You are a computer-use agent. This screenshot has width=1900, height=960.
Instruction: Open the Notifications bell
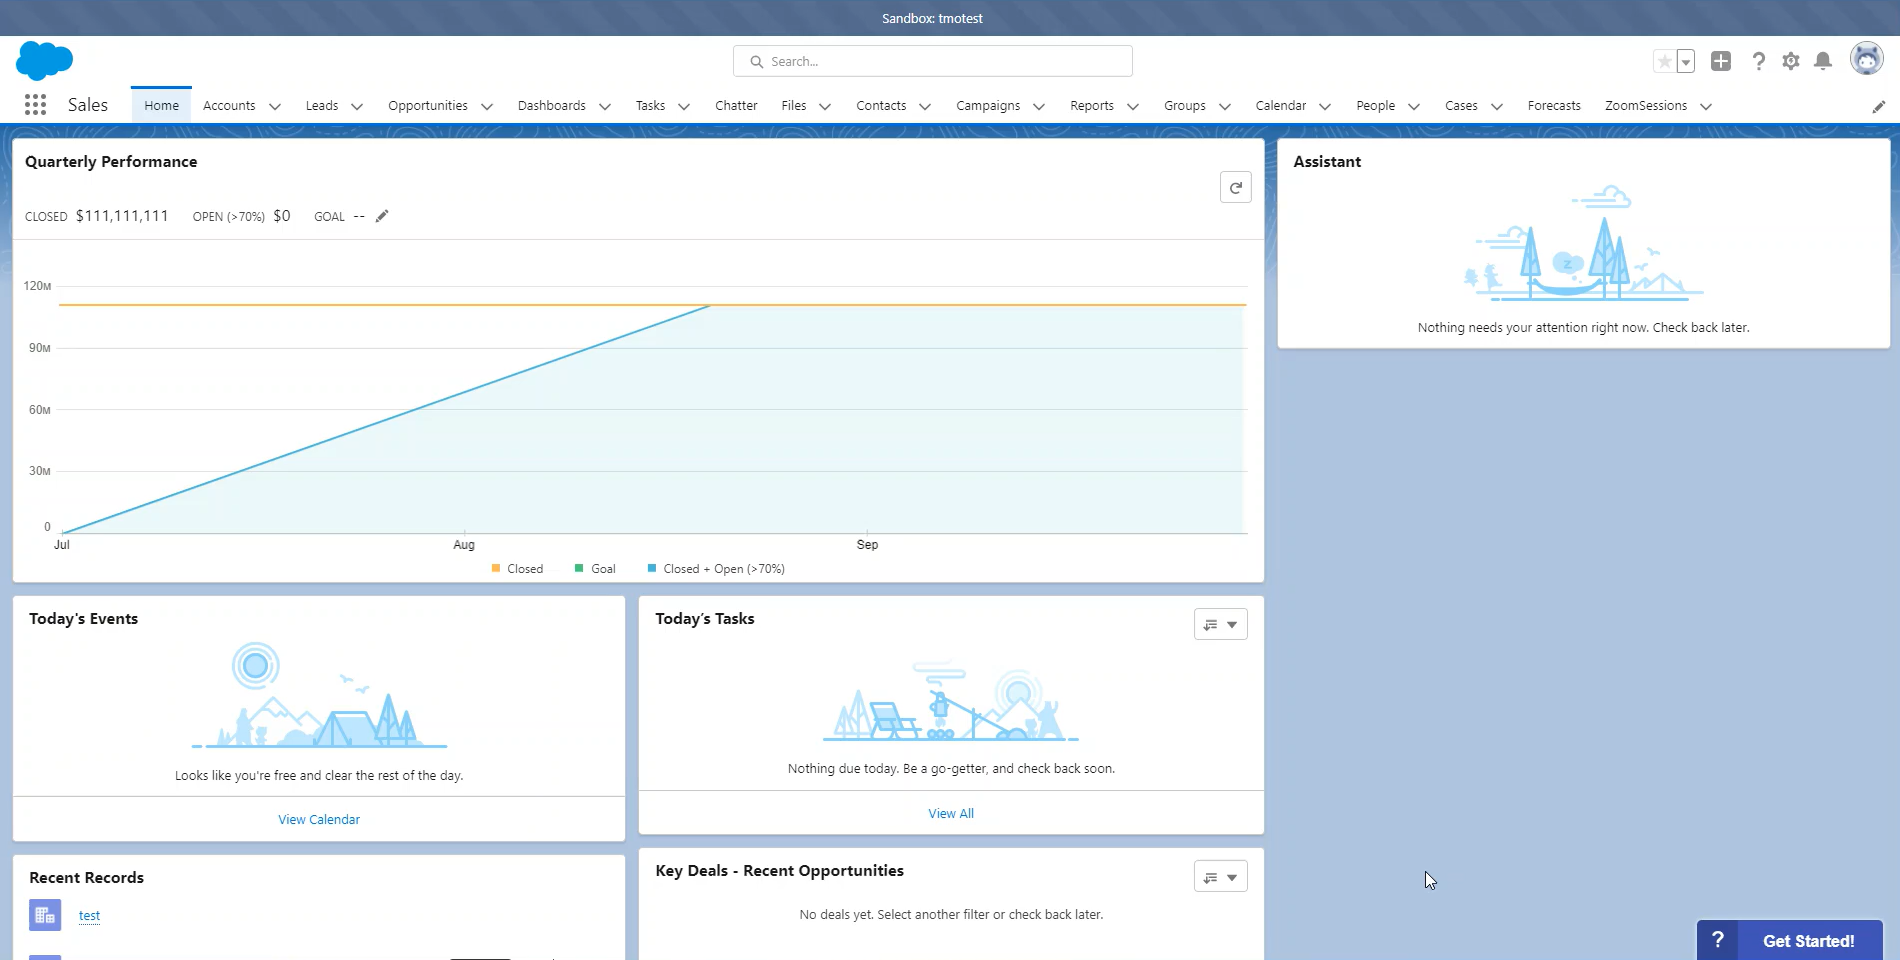pyautogui.click(x=1823, y=62)
